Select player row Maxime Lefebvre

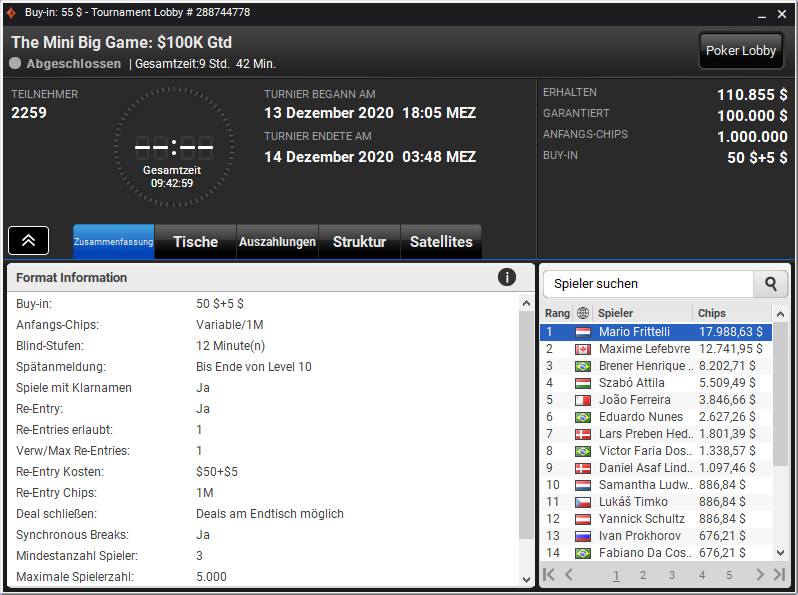point(656,349)
